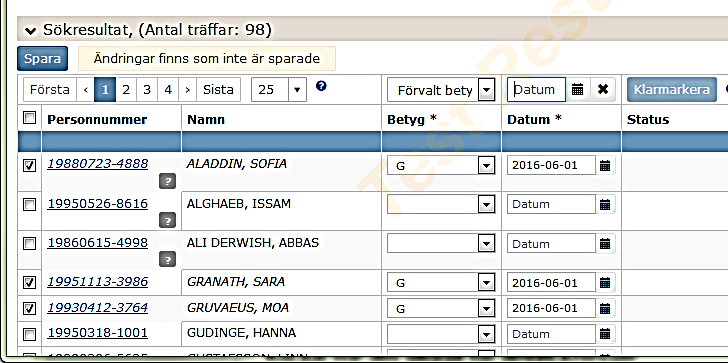
Task: Click name cell GUDINGE, HANNA
Action: coord(241,333)
